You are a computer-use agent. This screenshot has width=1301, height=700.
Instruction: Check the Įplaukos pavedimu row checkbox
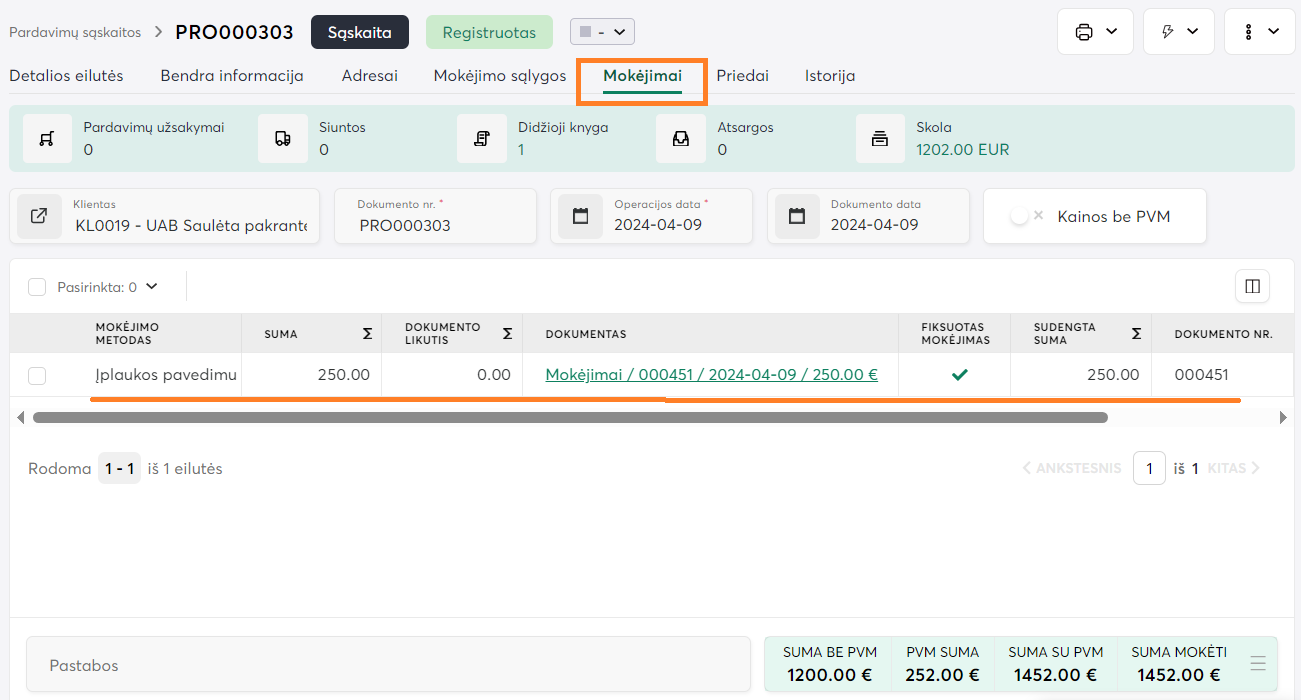37,376
